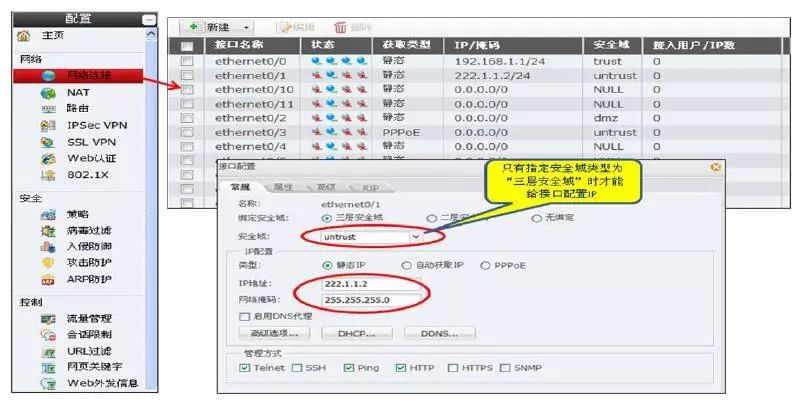Open the URL过滤 icon
The width and height of the screenshot is (803, 404).
pos(48,352)
